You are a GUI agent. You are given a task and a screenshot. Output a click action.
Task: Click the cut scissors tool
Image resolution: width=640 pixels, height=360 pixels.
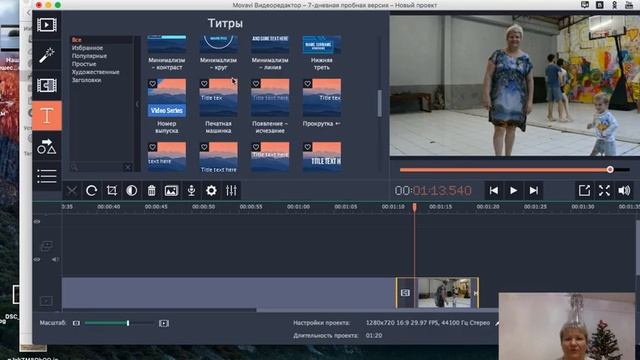(x=72, y=191)
